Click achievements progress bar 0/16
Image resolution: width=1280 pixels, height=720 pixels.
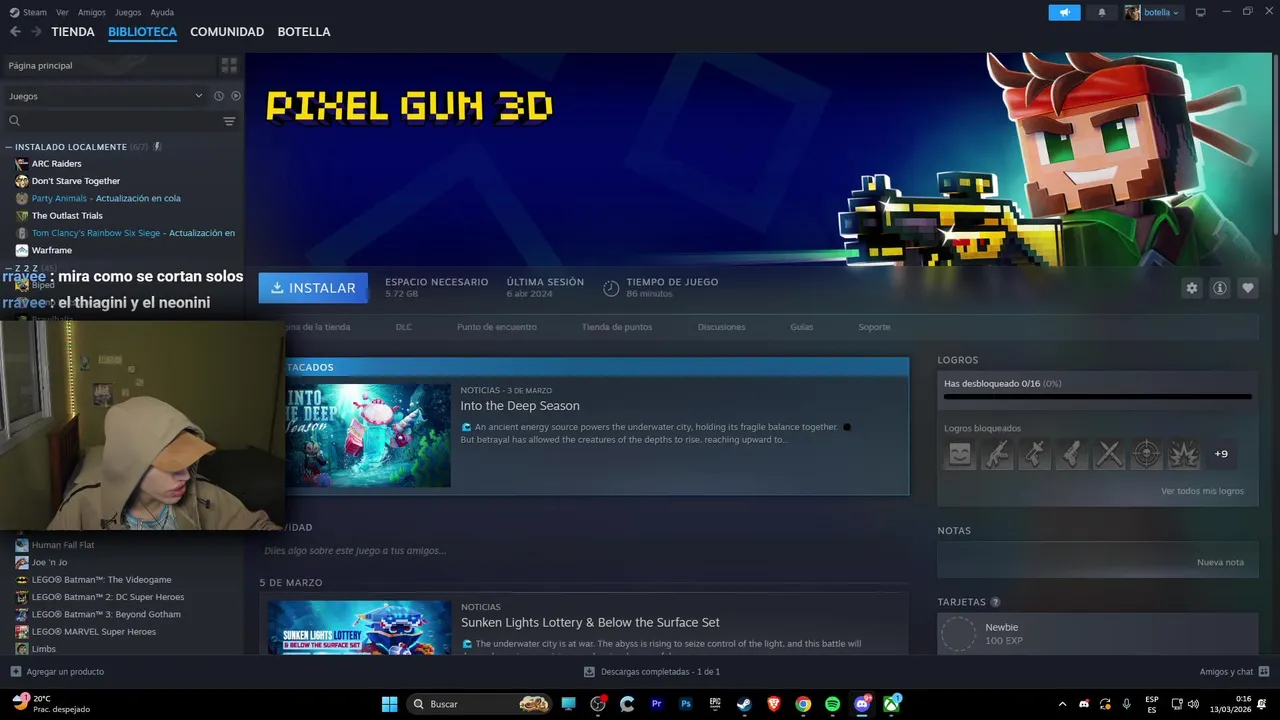coord(1097,397)
